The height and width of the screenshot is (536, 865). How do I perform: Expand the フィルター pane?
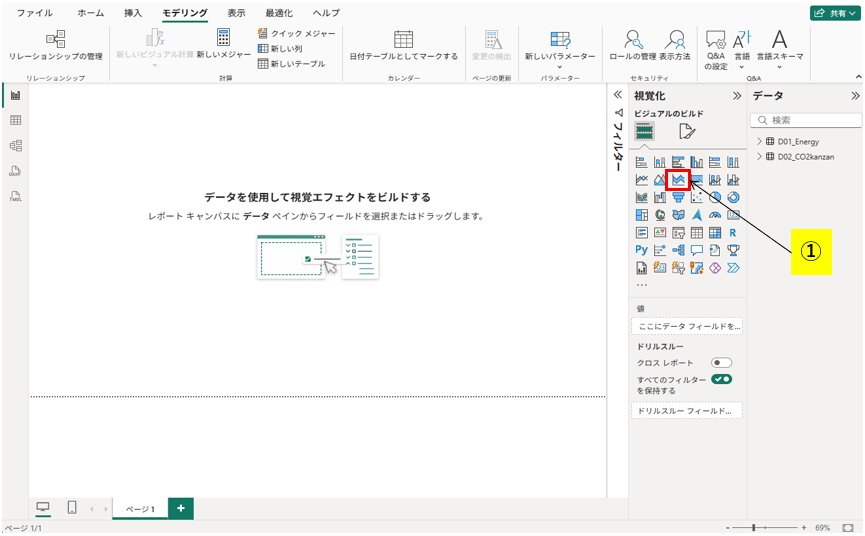click(x=618, y=95)
